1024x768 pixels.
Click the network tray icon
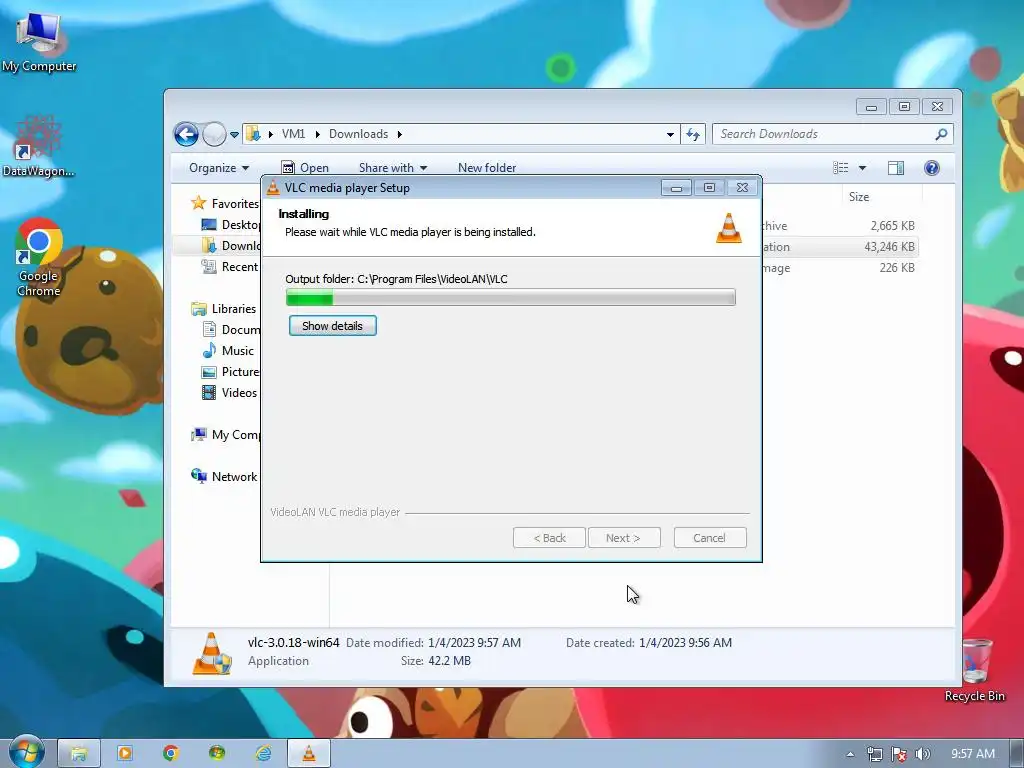coord(874,754)
